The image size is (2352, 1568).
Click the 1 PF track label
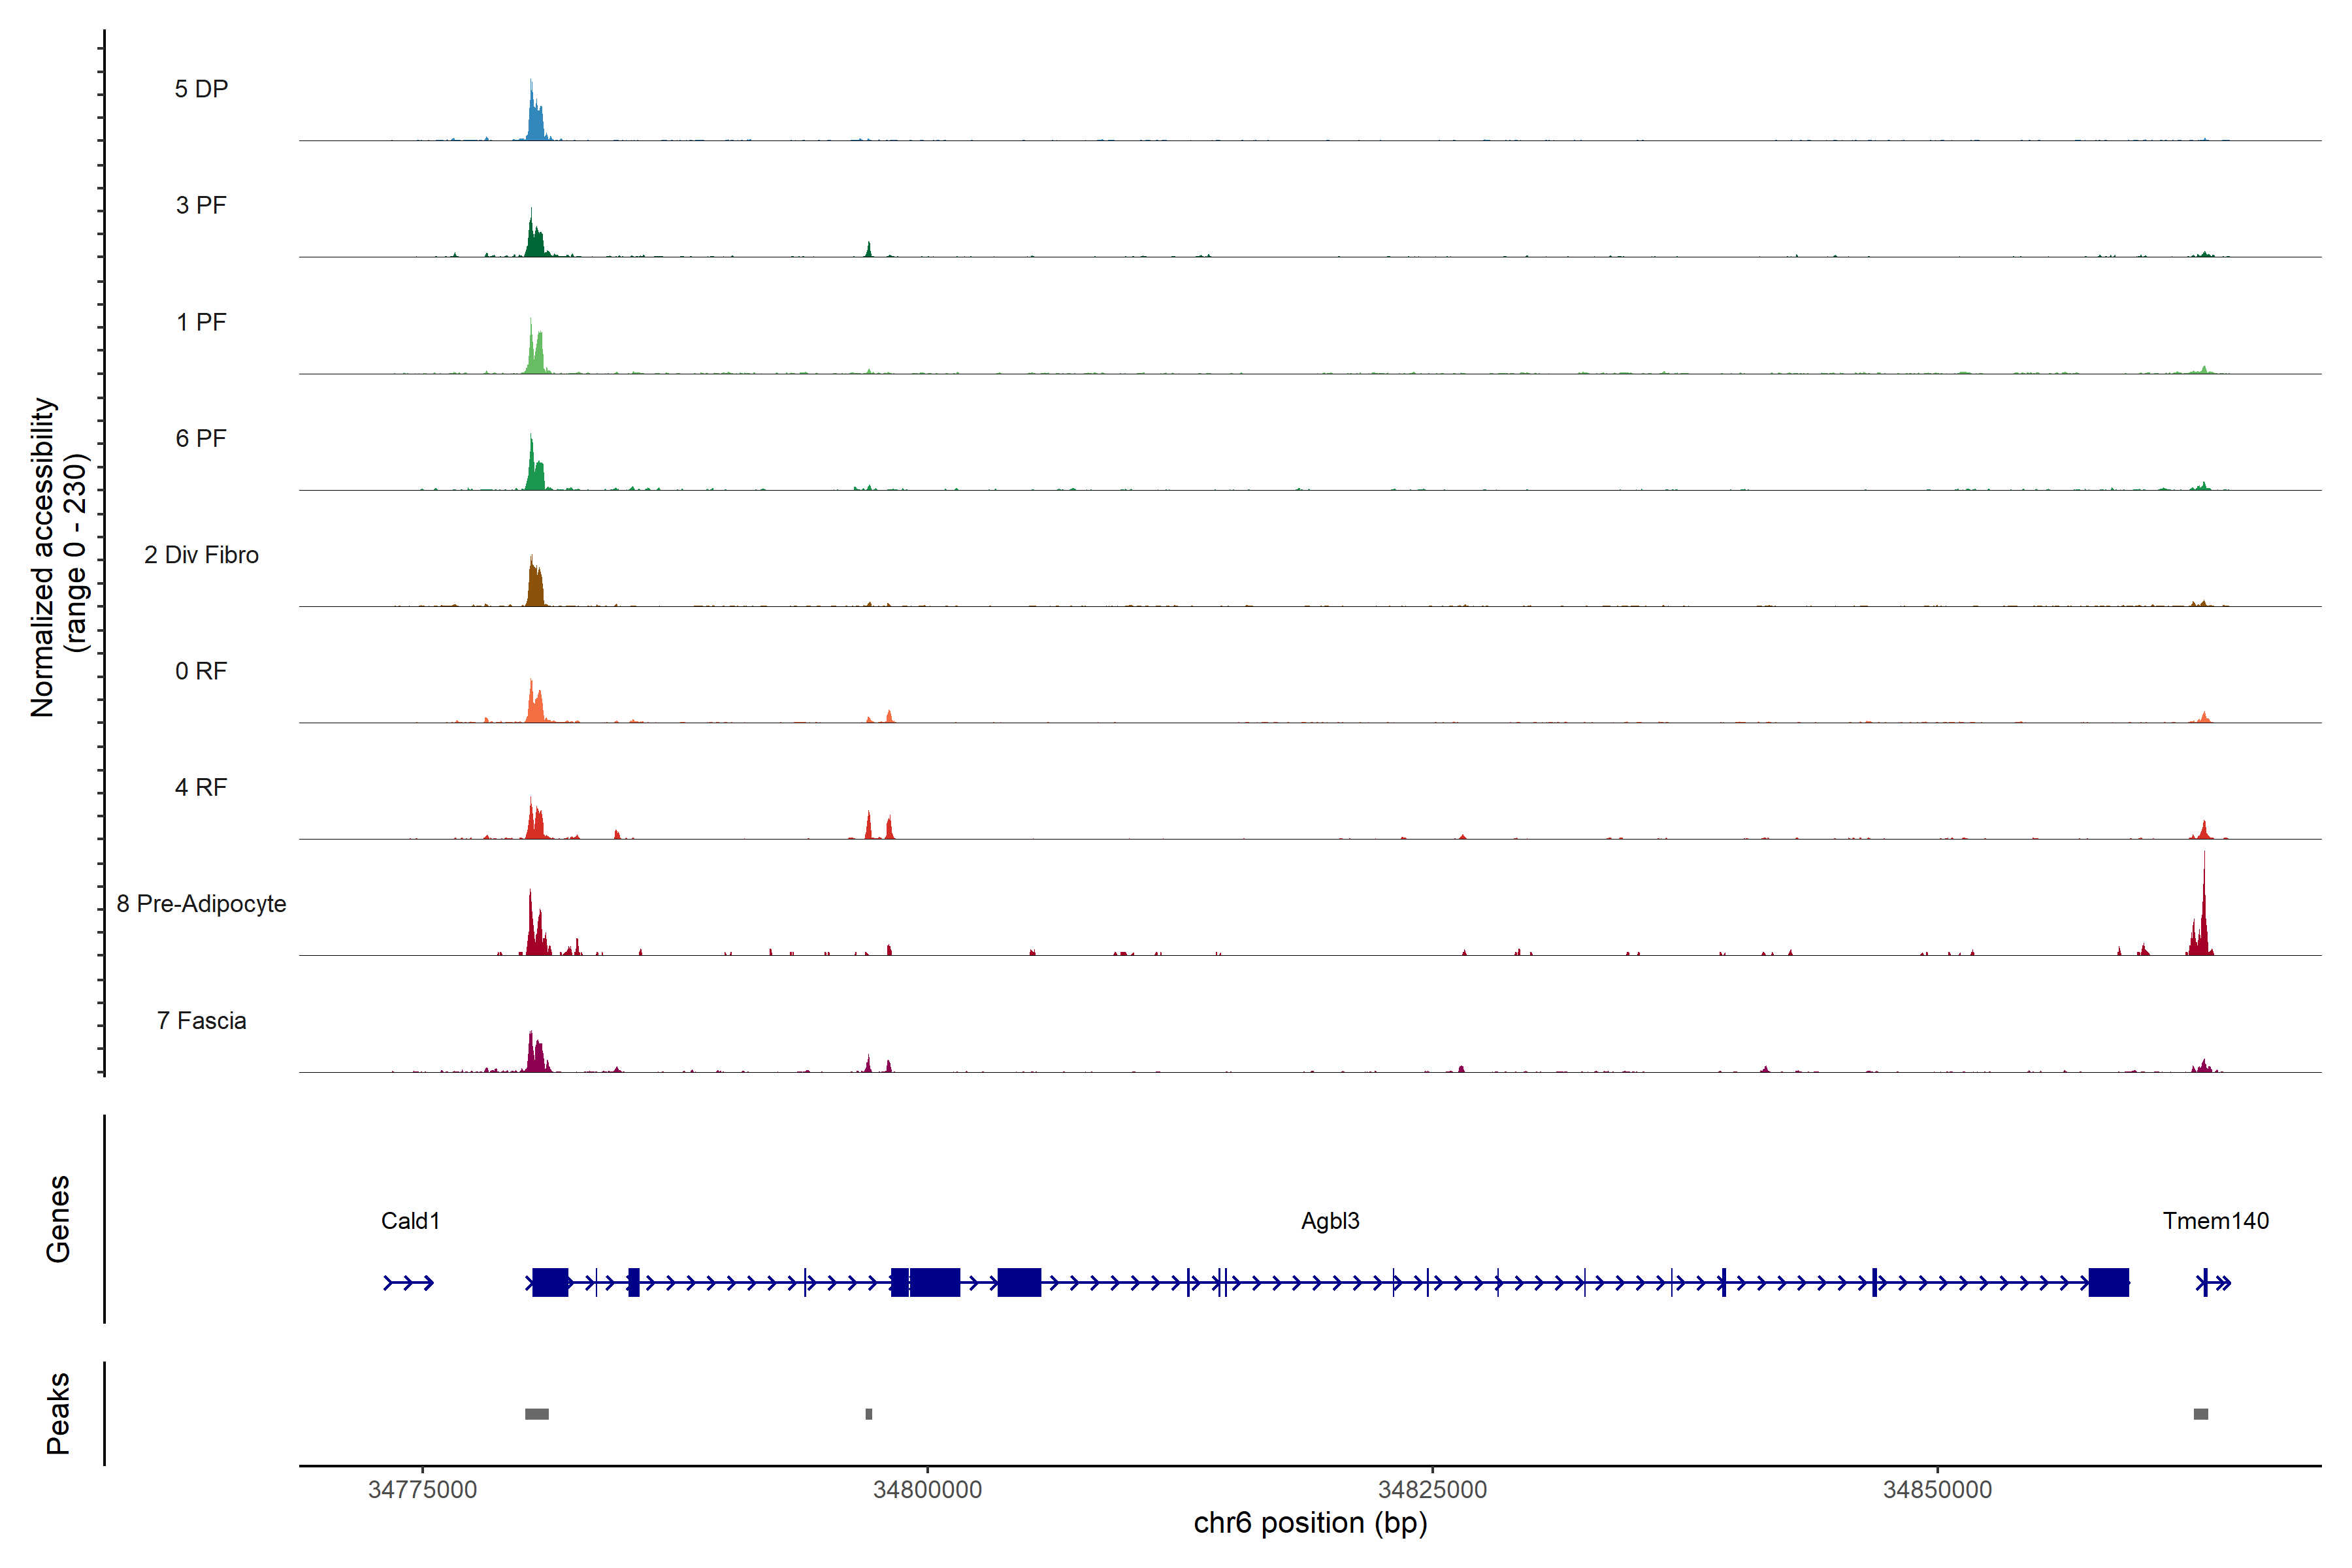point(201,322)
